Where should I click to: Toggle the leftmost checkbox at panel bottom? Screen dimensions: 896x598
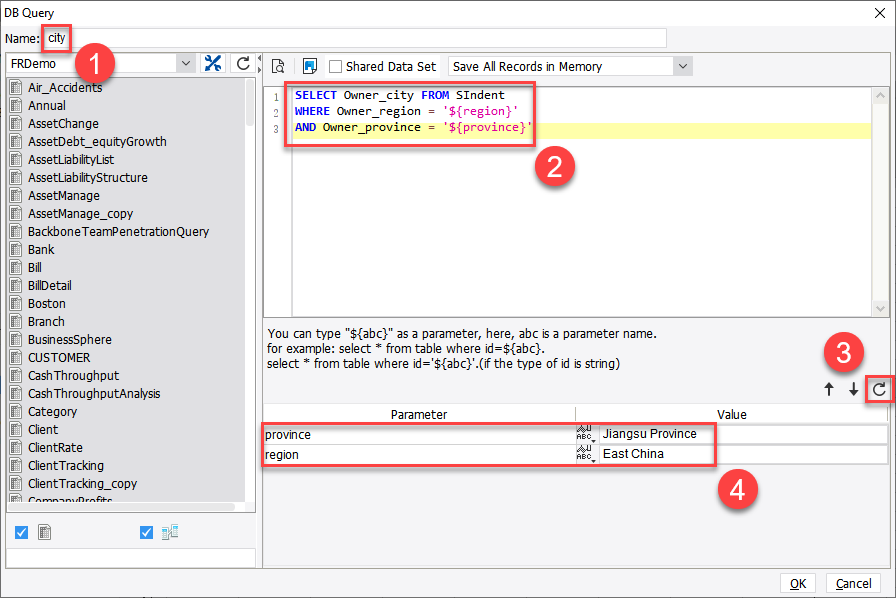pyautogui.click(x=22, y=532)
